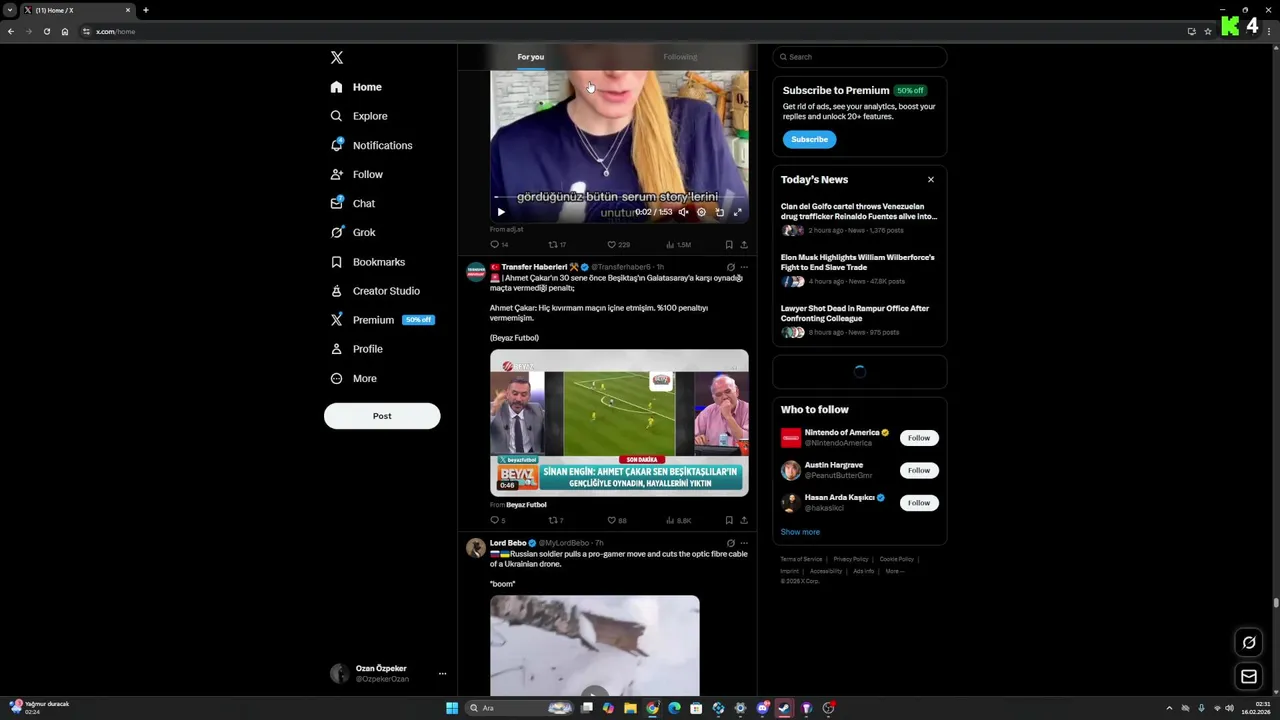The height and width of the screenshot is (720, 1280).
Task: Open the Explore page
Action: click(359, 116)
